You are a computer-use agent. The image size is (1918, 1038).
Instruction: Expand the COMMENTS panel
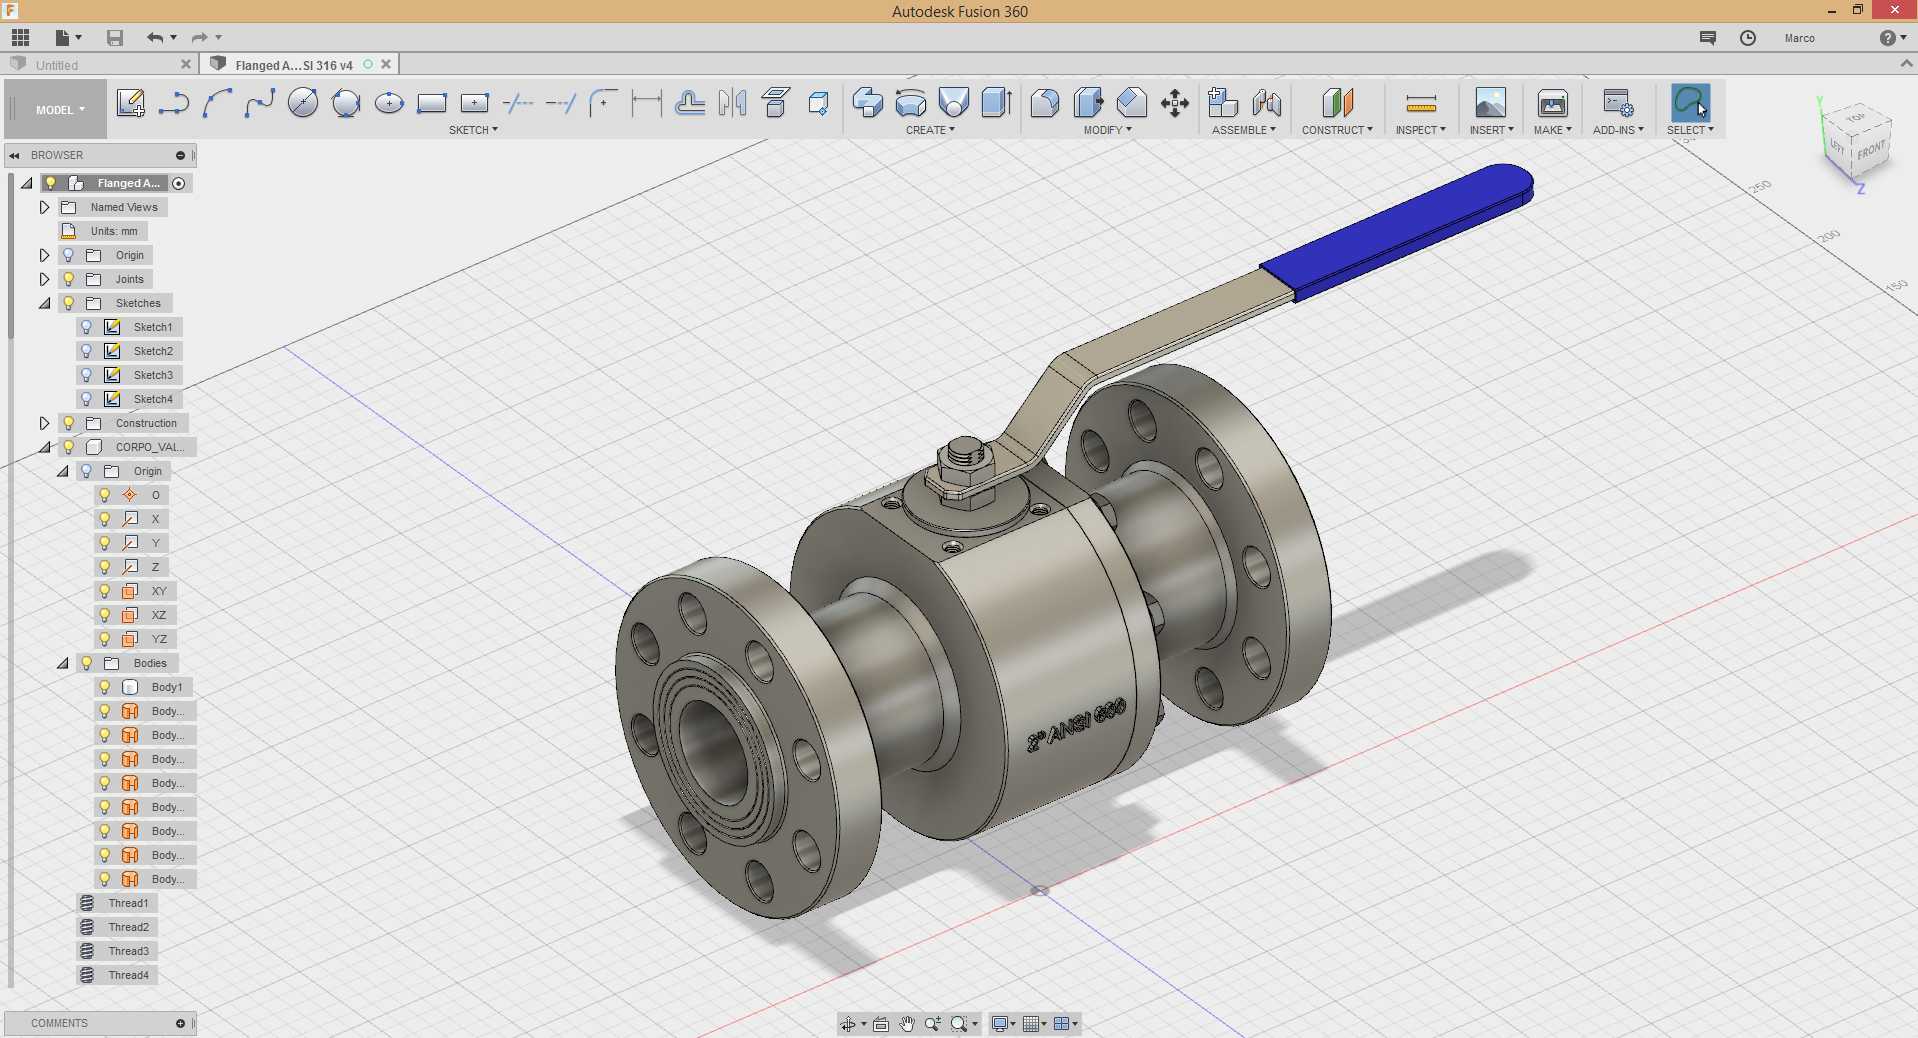click(180, 1023)
